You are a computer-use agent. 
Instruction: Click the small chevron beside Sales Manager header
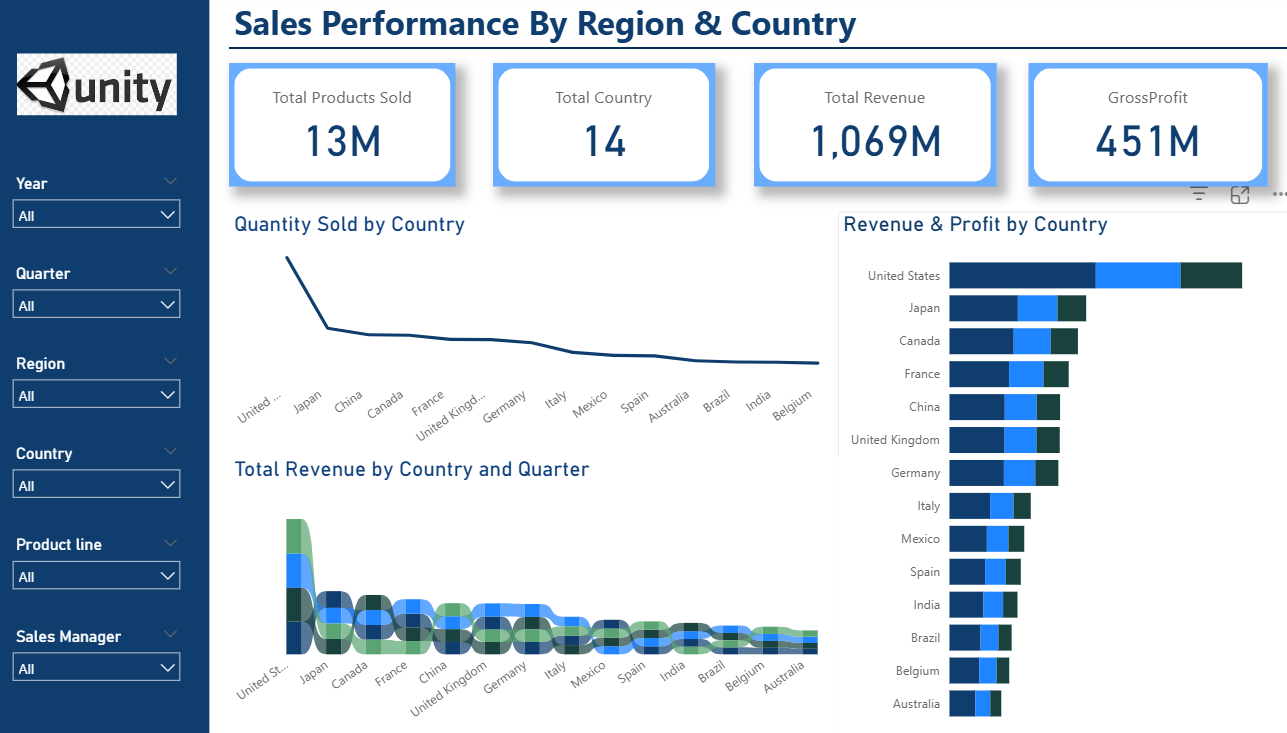(x=170, y=634)
